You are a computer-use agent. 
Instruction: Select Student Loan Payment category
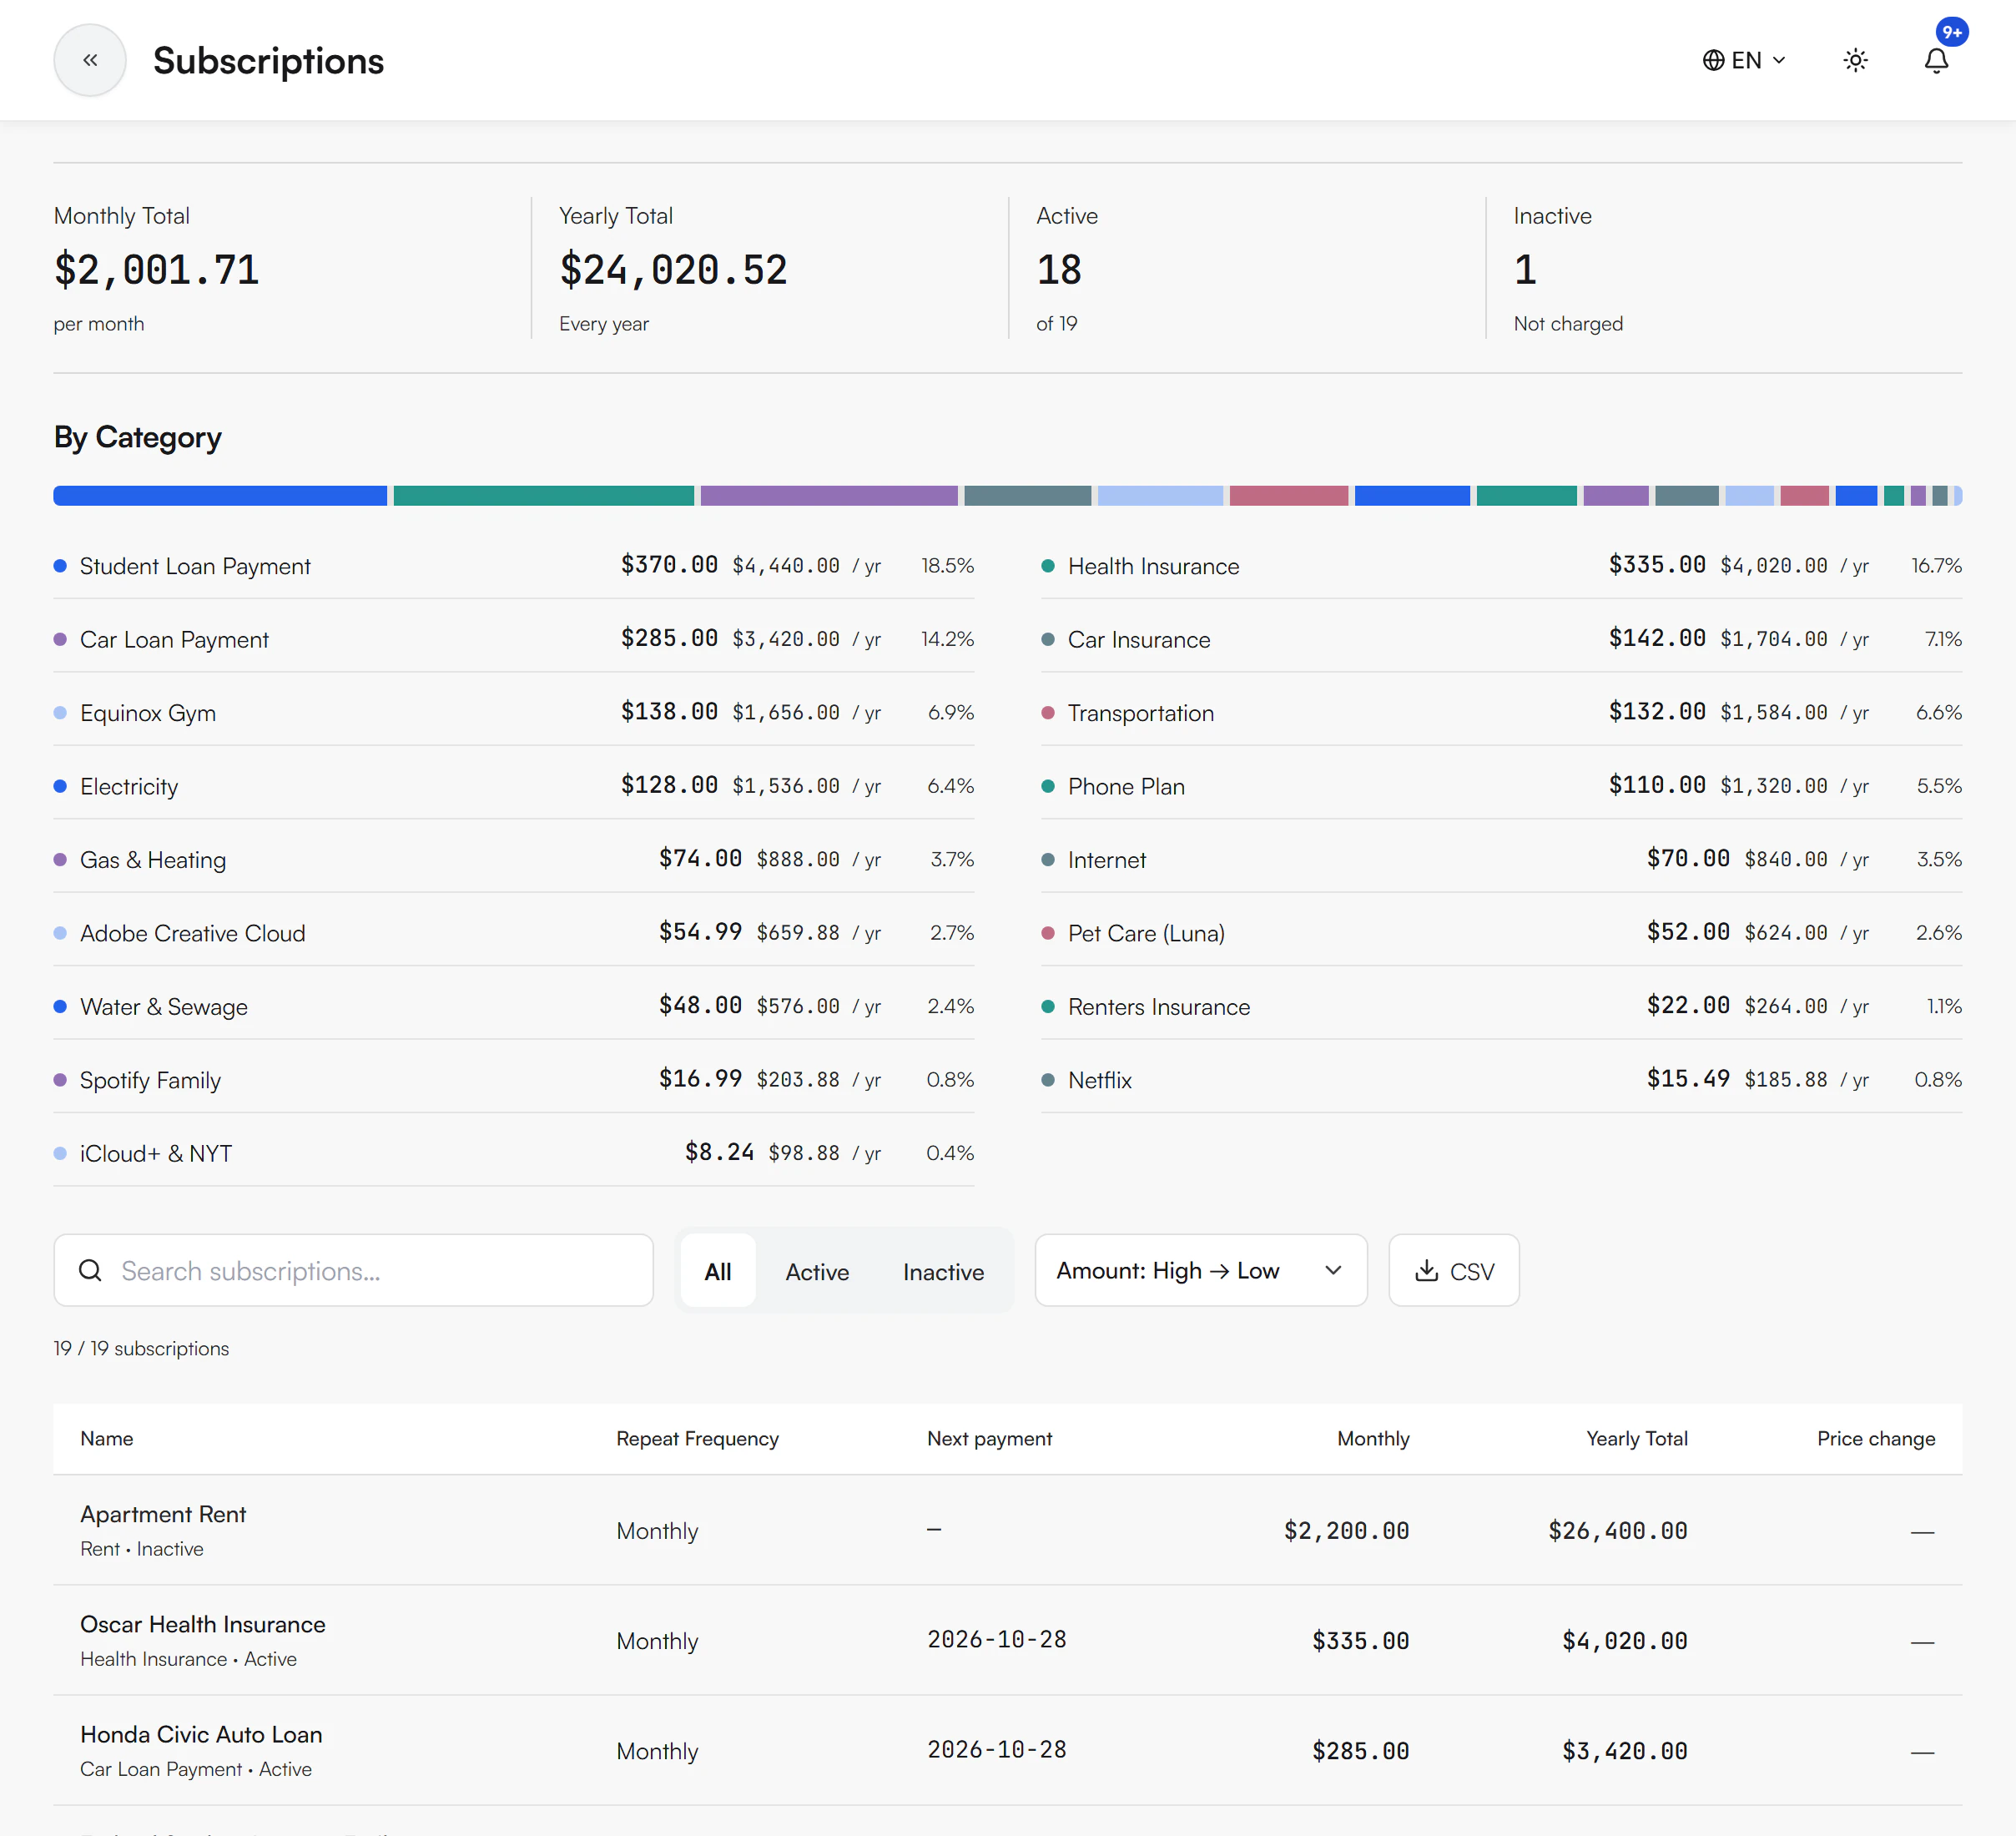[x=514, y=566]
